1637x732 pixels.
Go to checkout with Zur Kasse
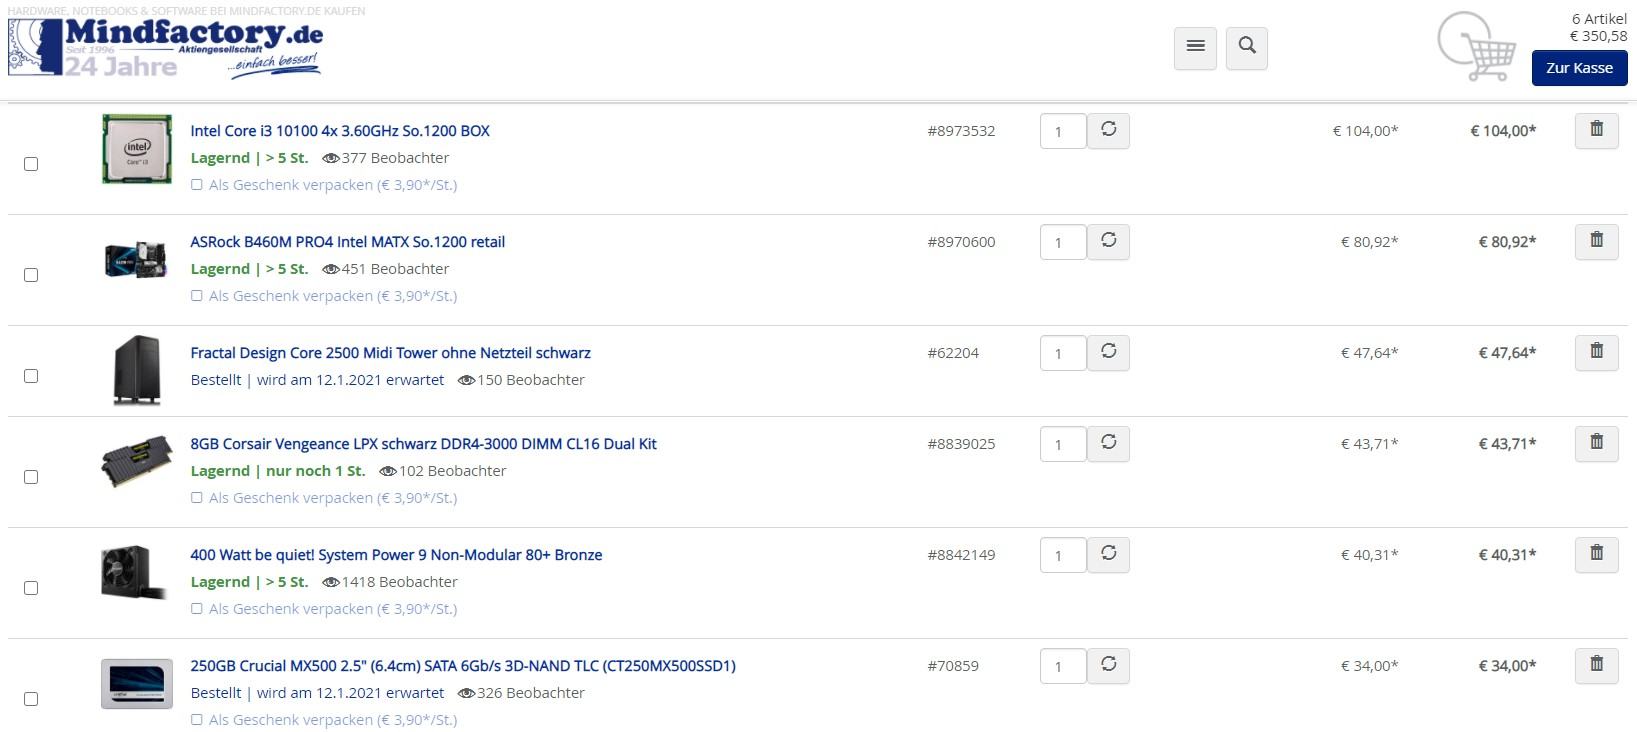(x=1579, y=68)
